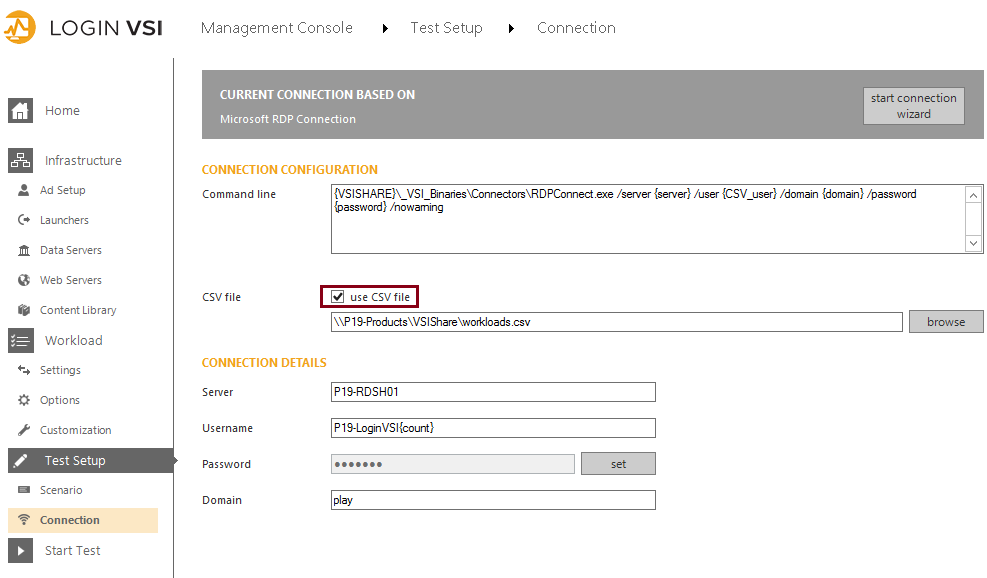Click the Web Servers globe icon
The image size is (987, 578).
pos(24,280)
